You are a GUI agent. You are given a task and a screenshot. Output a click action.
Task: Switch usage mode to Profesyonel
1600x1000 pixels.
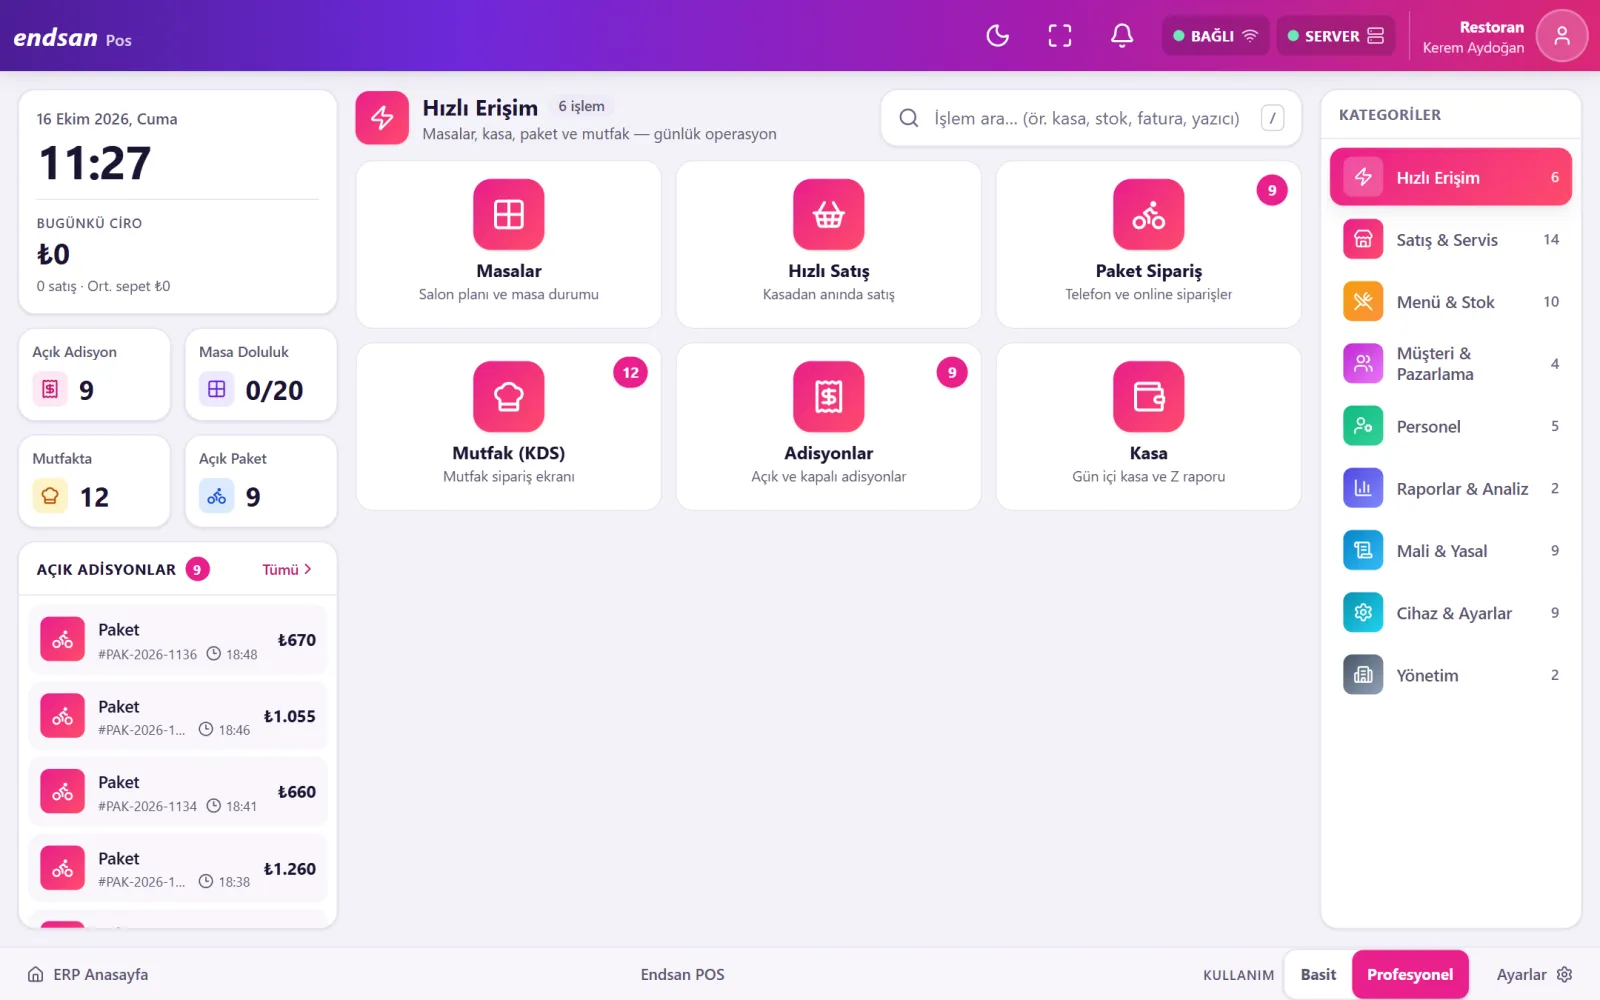[x=1410, y=974]
